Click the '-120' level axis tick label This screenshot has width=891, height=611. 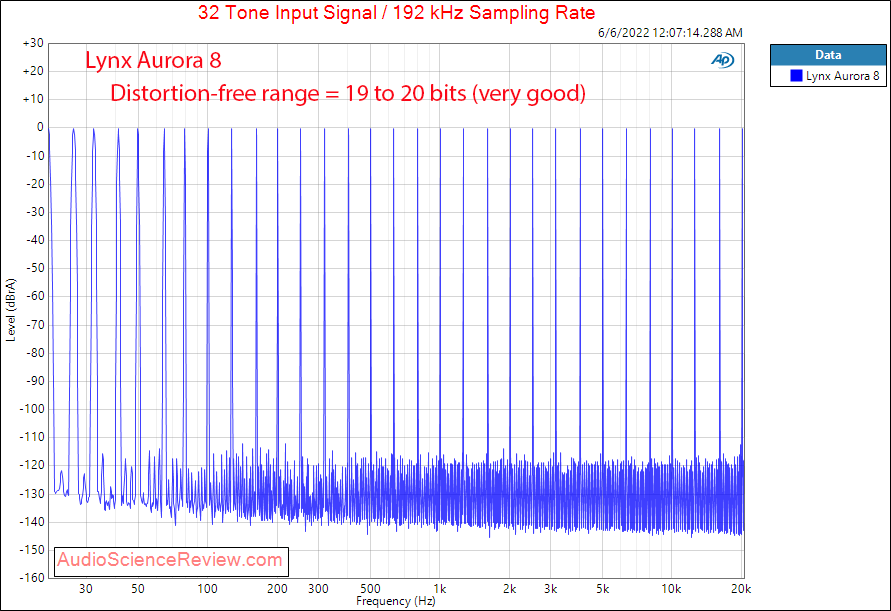coord(32,465)
